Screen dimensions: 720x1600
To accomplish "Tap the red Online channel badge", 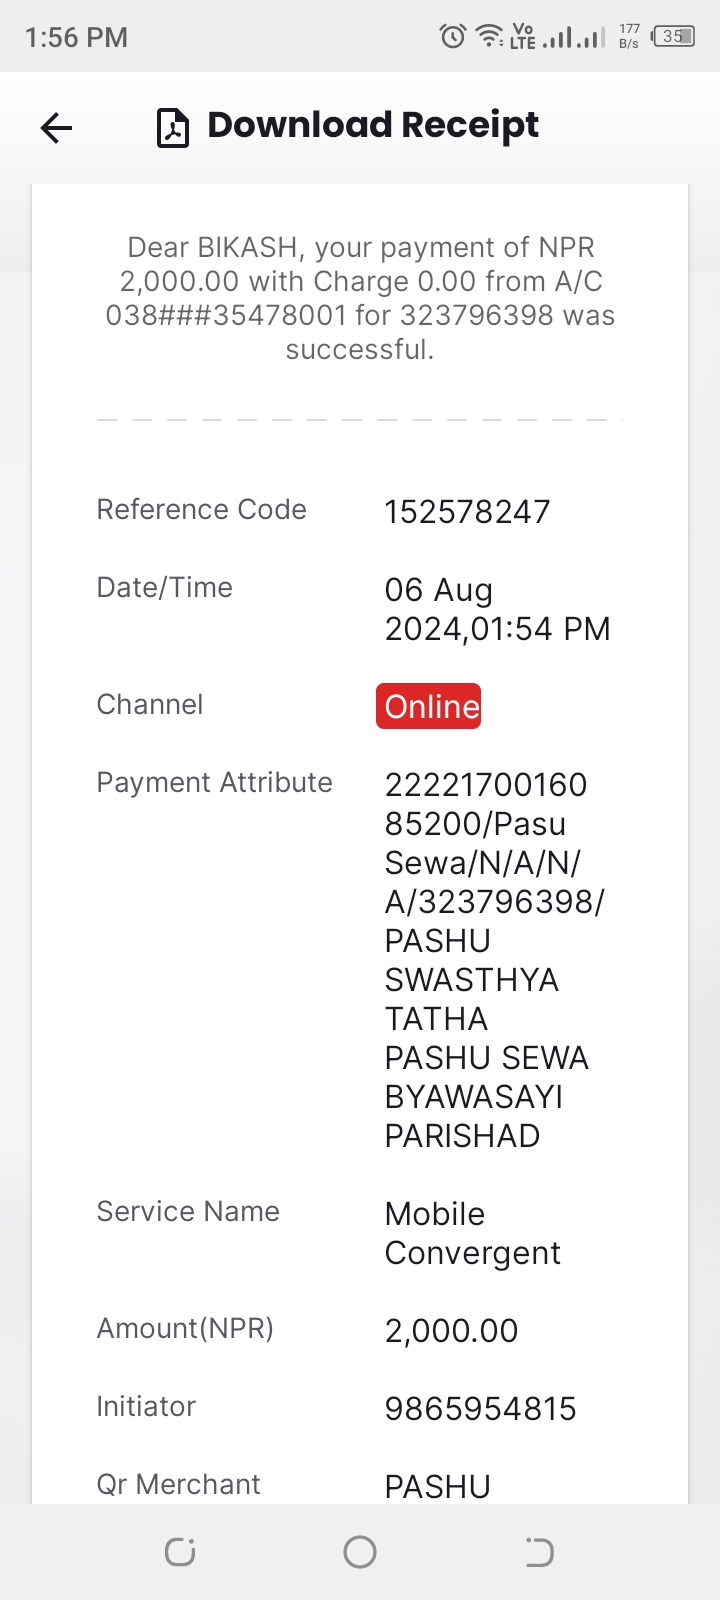I will point(429,706).
